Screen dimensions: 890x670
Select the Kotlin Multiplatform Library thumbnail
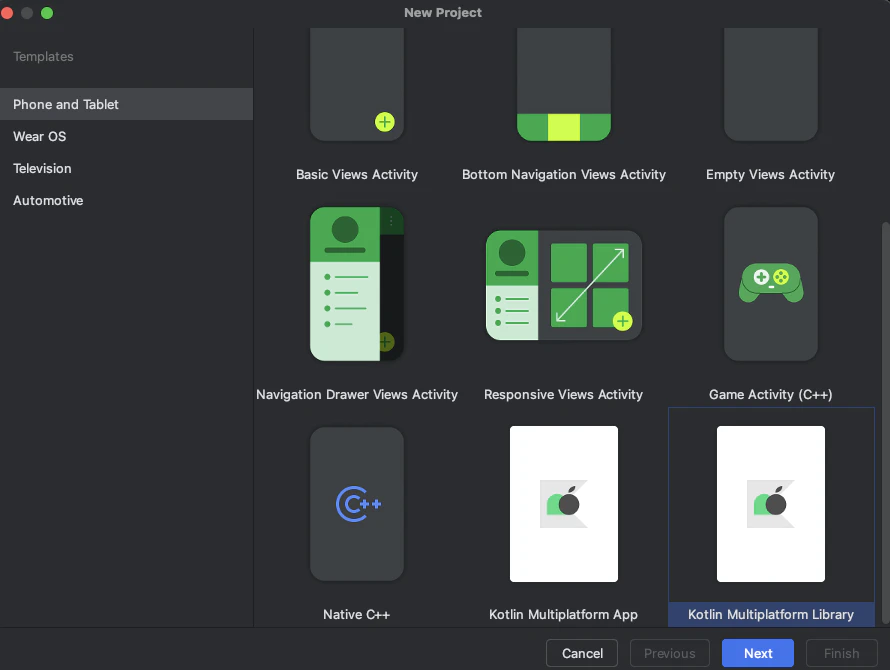click(771, 504)
